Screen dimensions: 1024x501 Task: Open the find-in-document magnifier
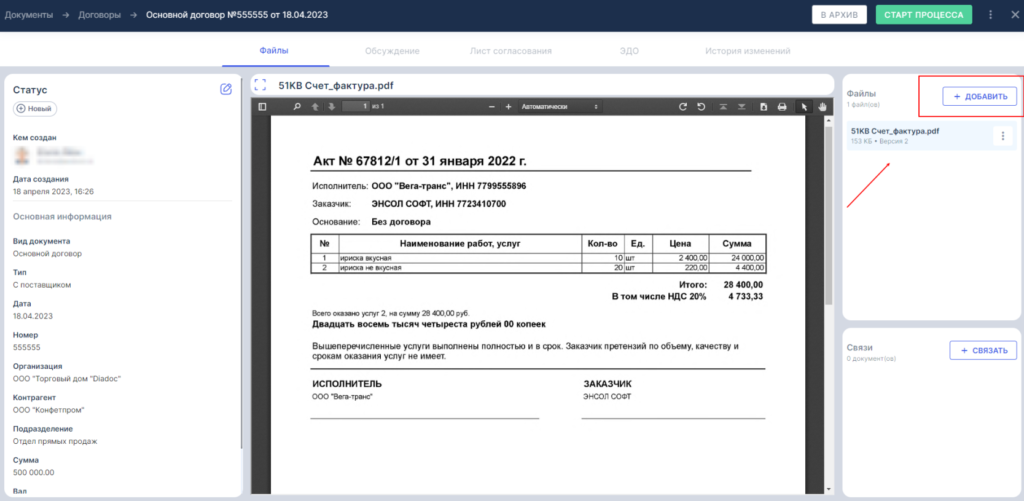297,106
